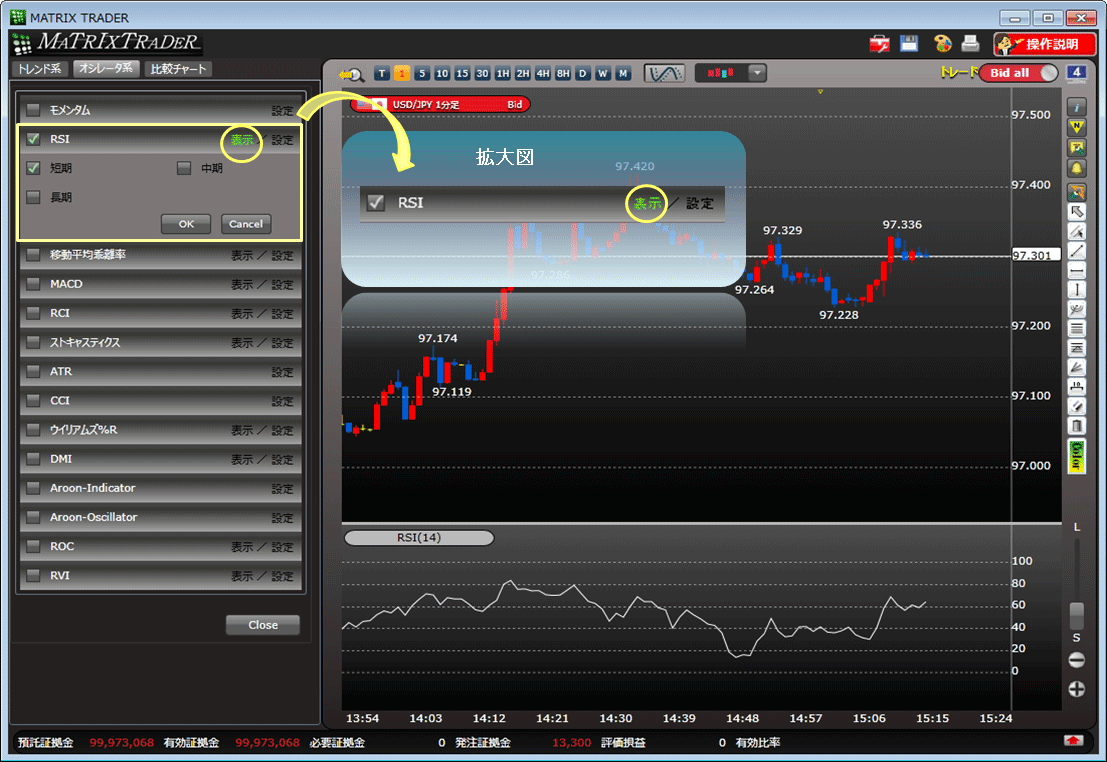Toggle the Bid all switch
This screenshot has width=1107, height=762.
point(1018,73)
